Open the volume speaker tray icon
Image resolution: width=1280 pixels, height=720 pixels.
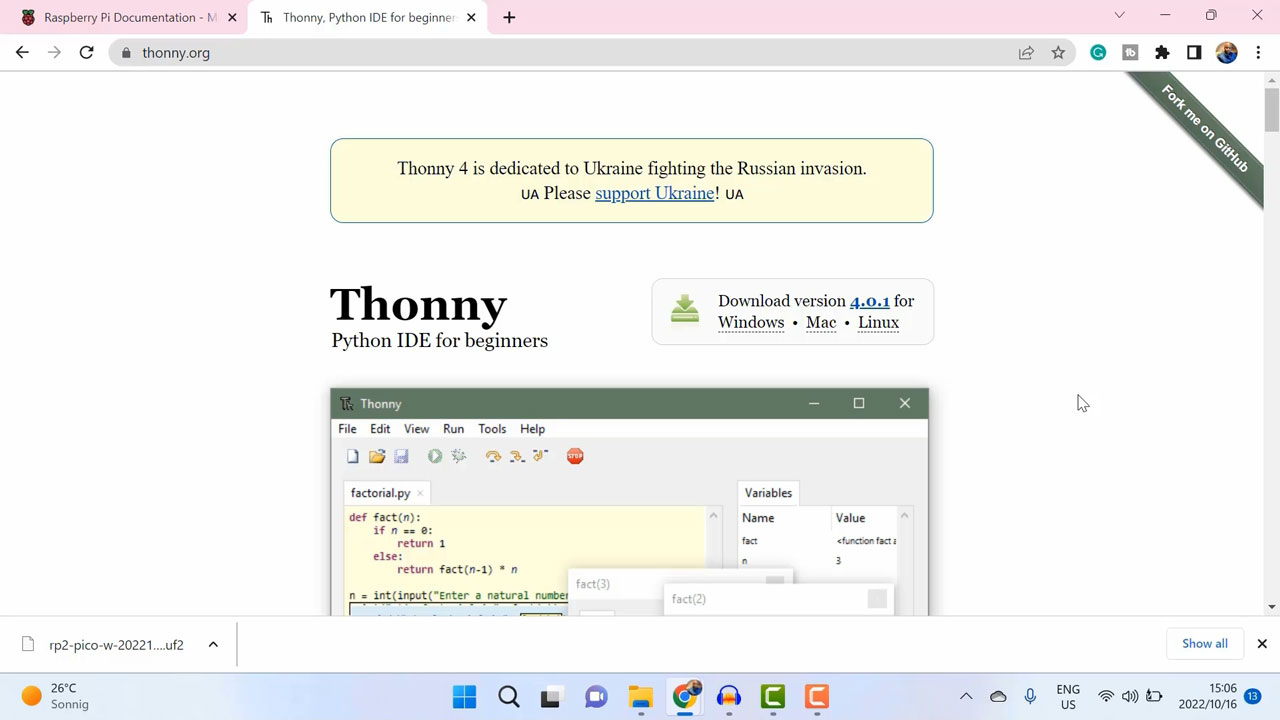pos(1130,696)
